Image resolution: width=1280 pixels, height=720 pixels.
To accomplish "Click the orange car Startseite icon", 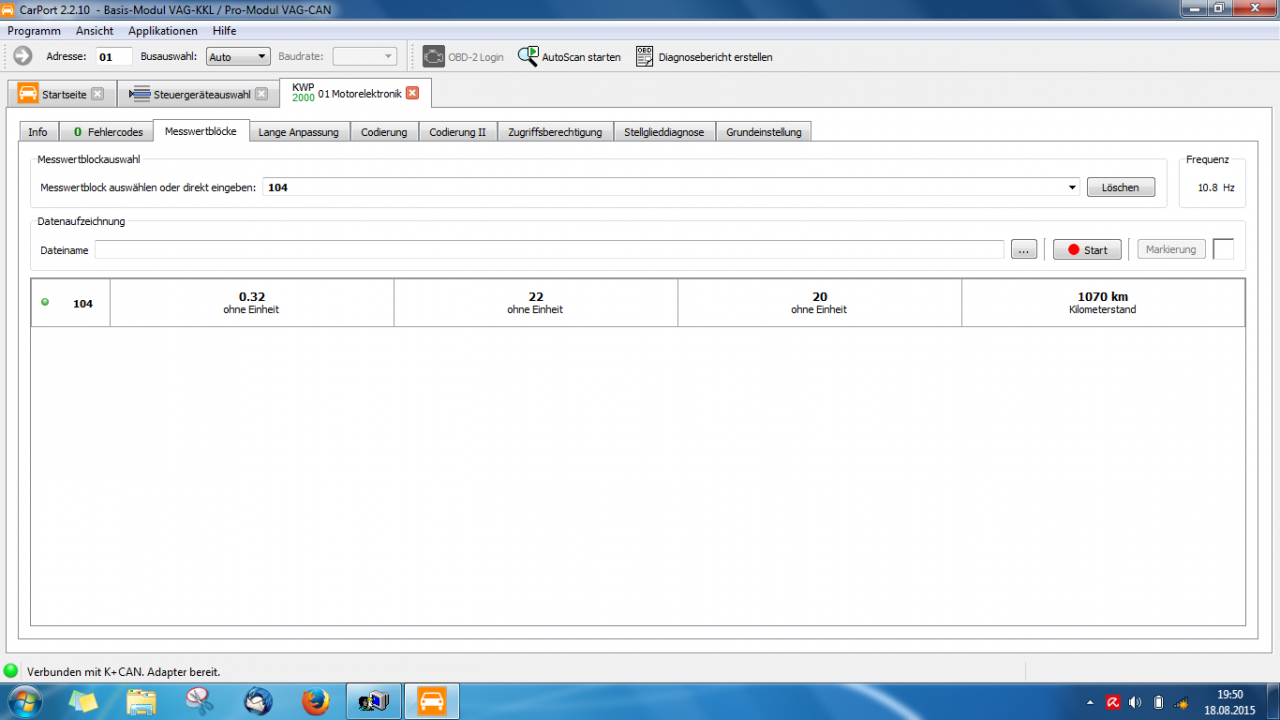I will pos(28,93).
